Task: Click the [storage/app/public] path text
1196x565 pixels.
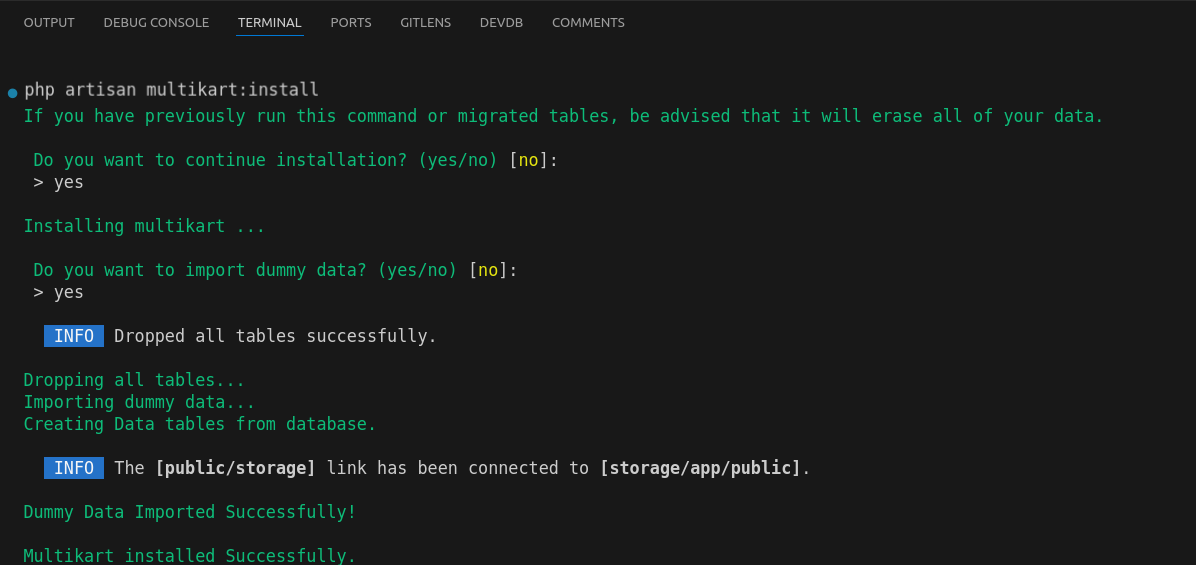Action: (700, 468)
